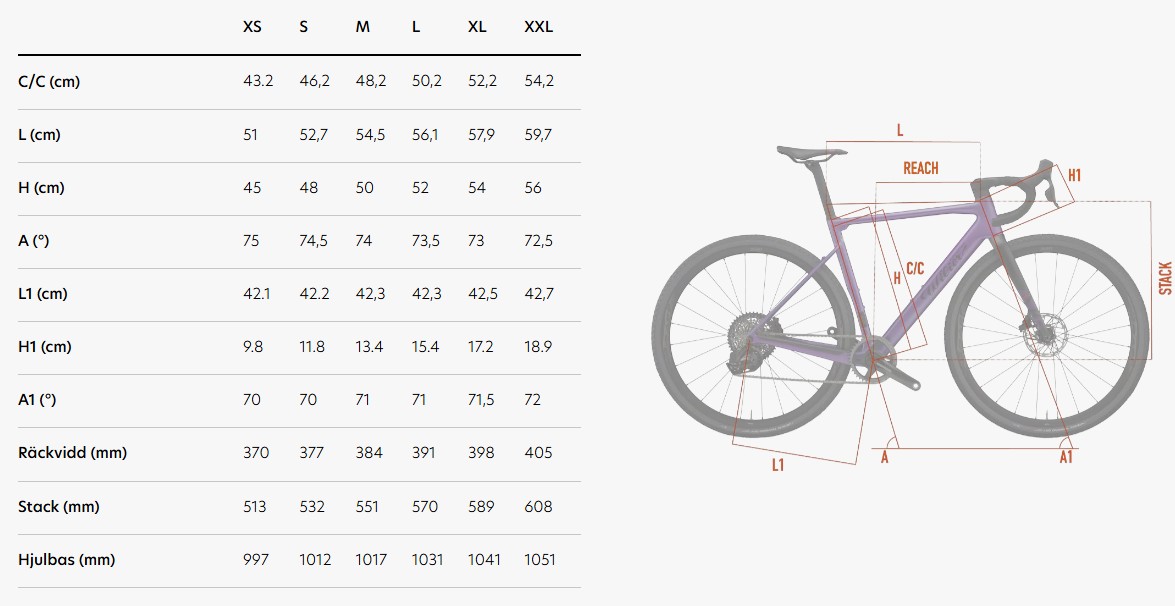Click the Stack (mm) row label
This screenshot has width=1175, height=606.
click(x=58, y=507)
